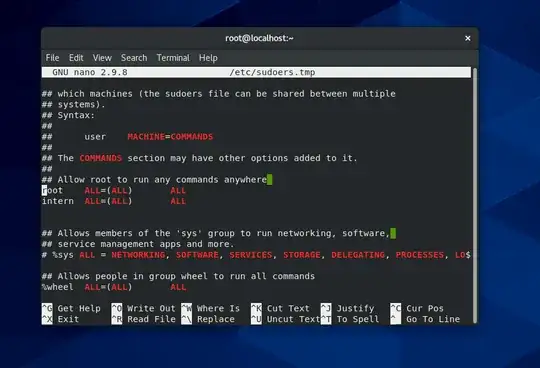This screenshot has width=540, height=368.
Task: Click ALL=(ALL) on the intern line
Action: (x=108, y=201)
